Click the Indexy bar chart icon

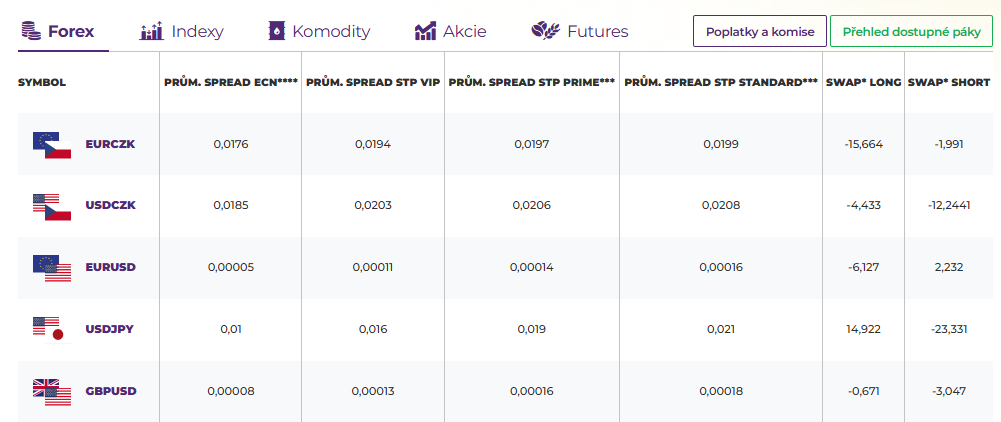[x=151, y=31]
